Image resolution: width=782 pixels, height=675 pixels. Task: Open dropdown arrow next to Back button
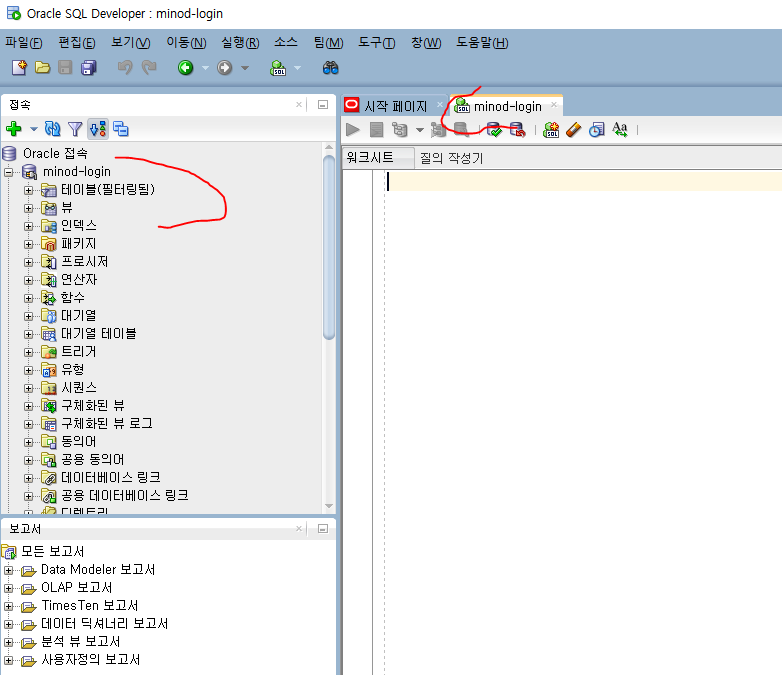click(205, 68)
